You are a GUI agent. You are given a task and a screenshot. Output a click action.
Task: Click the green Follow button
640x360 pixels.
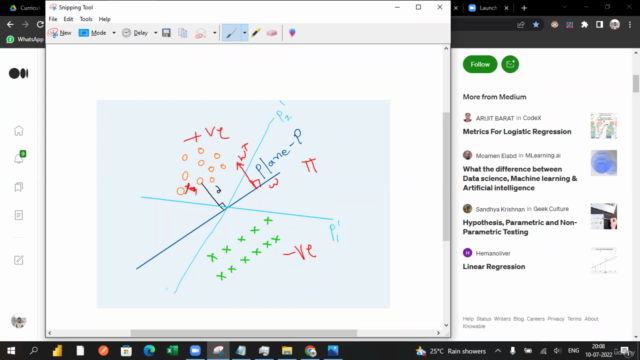pyautogui.click(x=480, y=64)
